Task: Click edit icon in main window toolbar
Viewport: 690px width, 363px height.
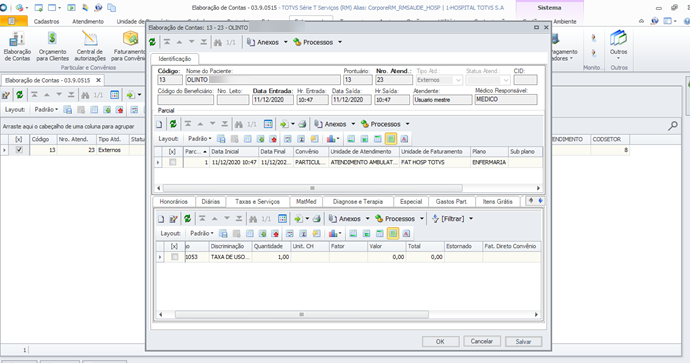Action: coord(6,95)
